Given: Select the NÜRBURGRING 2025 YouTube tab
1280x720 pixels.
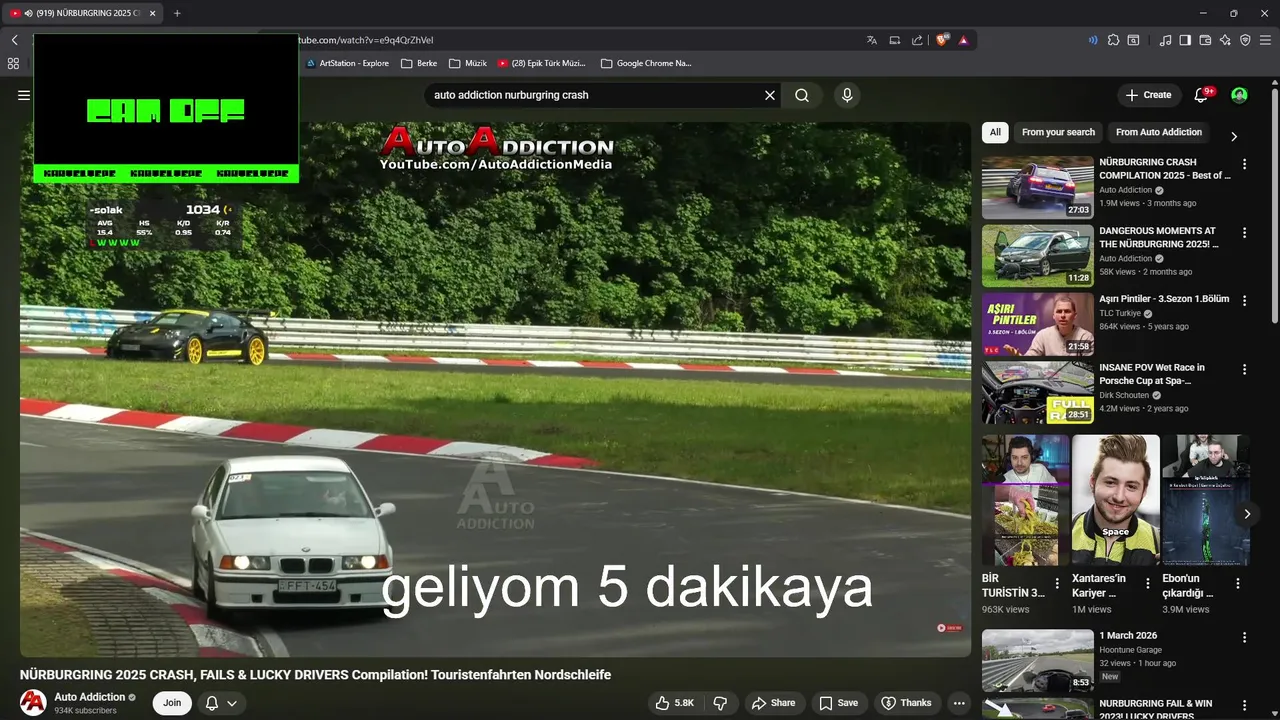Looking at the screenshot, I should click(84, 13).
